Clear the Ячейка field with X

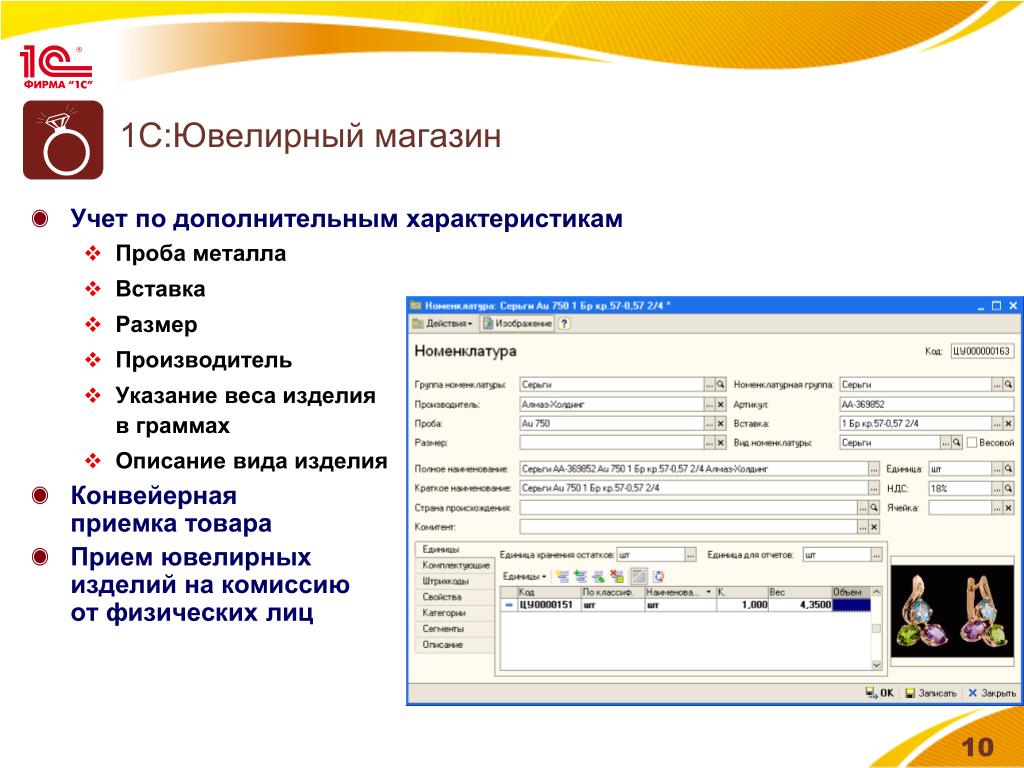1008,507
